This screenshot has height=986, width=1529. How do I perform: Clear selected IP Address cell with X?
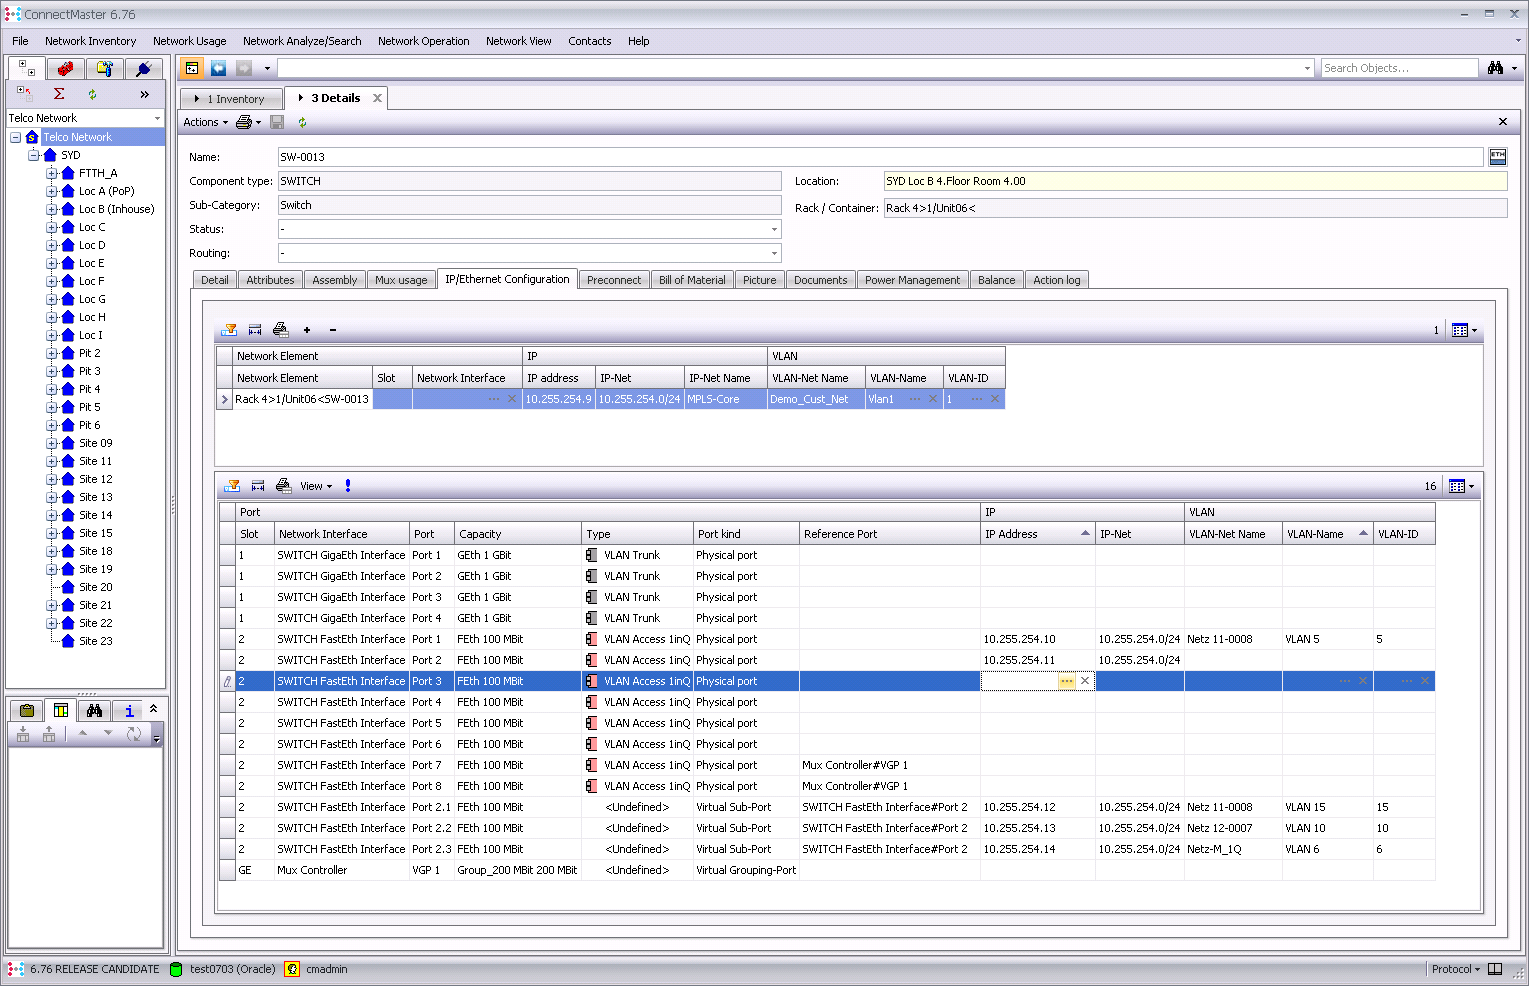1085,681
